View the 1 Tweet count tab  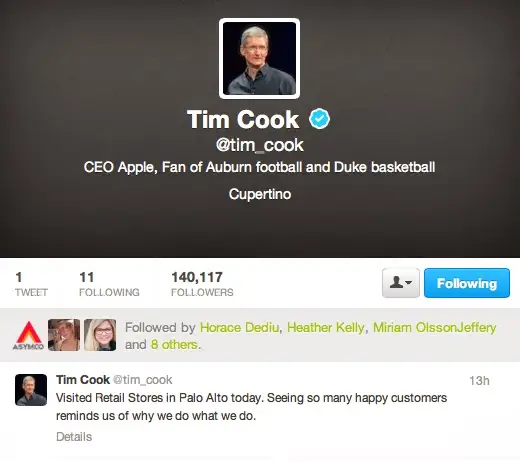[31, 284]
